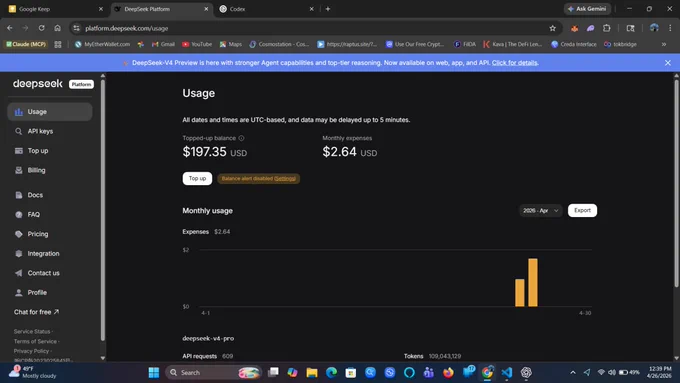Open the Terms of Service link
Viewport: 680px width, 383px height.
click(x=35, y=341)
